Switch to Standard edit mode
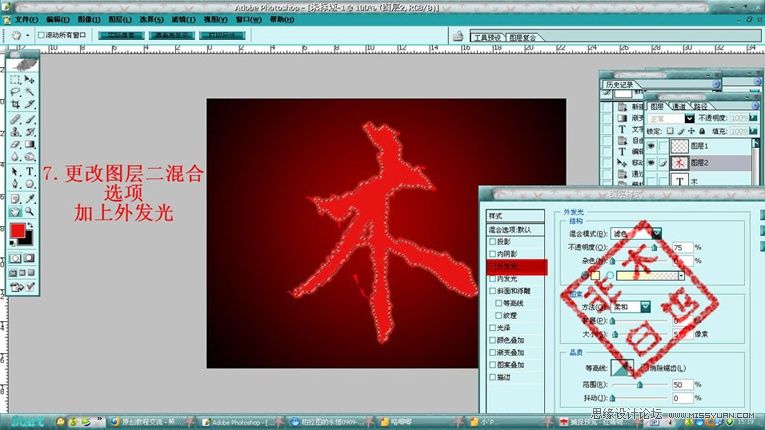 point(15,258)
